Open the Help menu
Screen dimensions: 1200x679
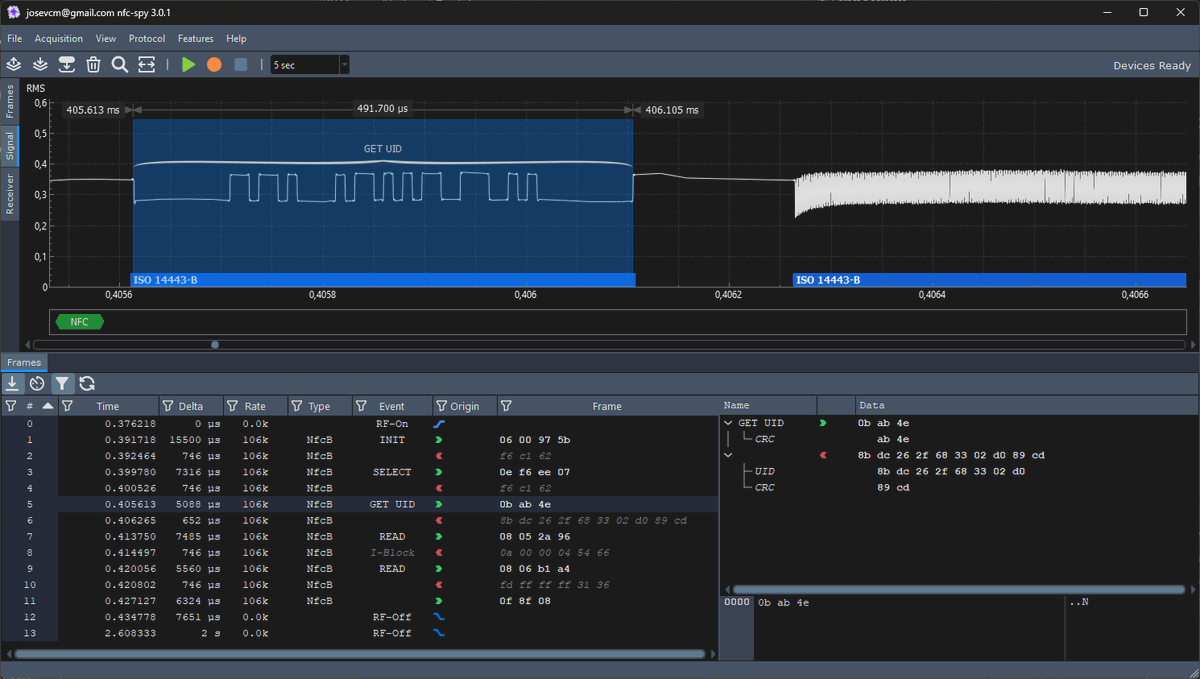(x=236, y=39)
